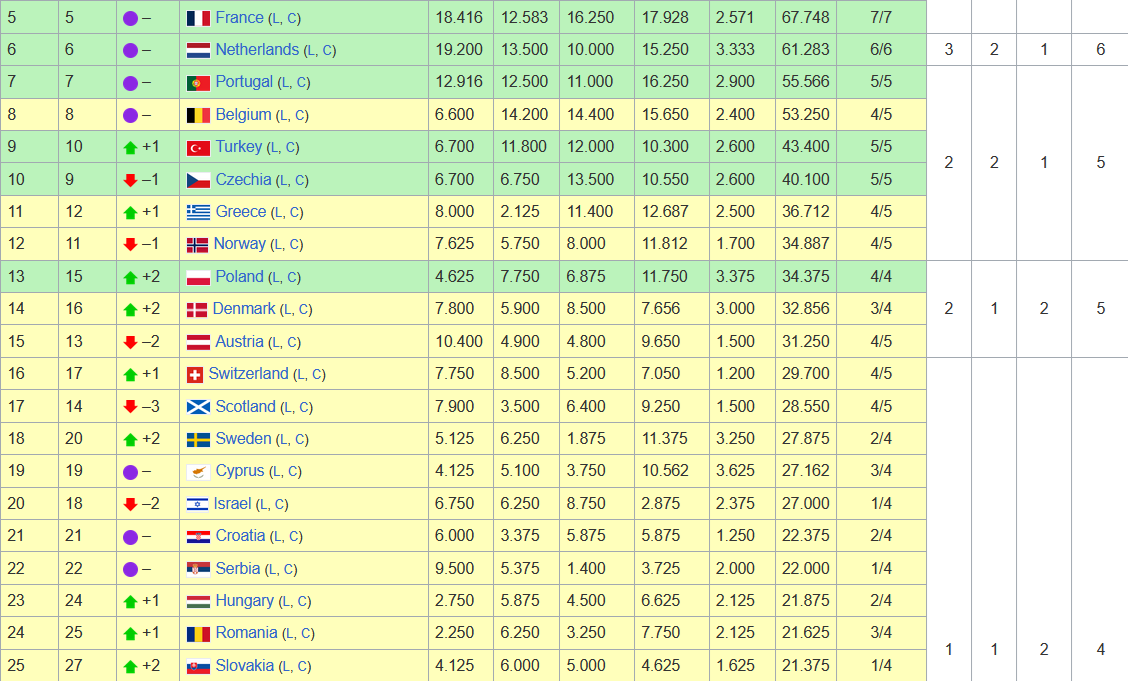Open the Cyprus country link

click(240, 470)
